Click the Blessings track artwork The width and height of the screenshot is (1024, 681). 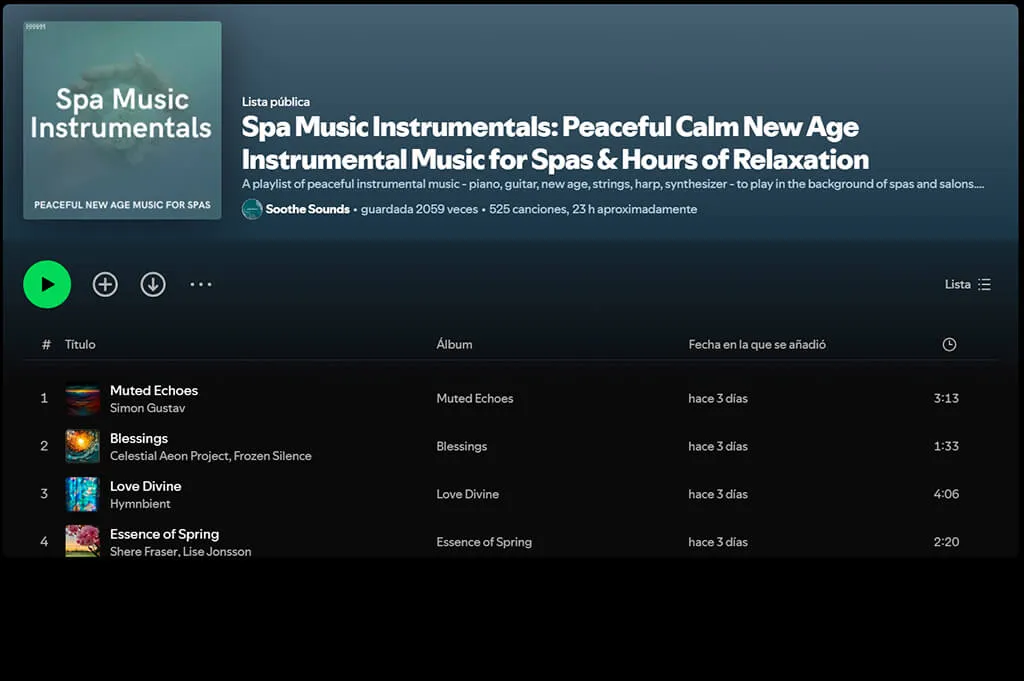[x=82, y=446]
